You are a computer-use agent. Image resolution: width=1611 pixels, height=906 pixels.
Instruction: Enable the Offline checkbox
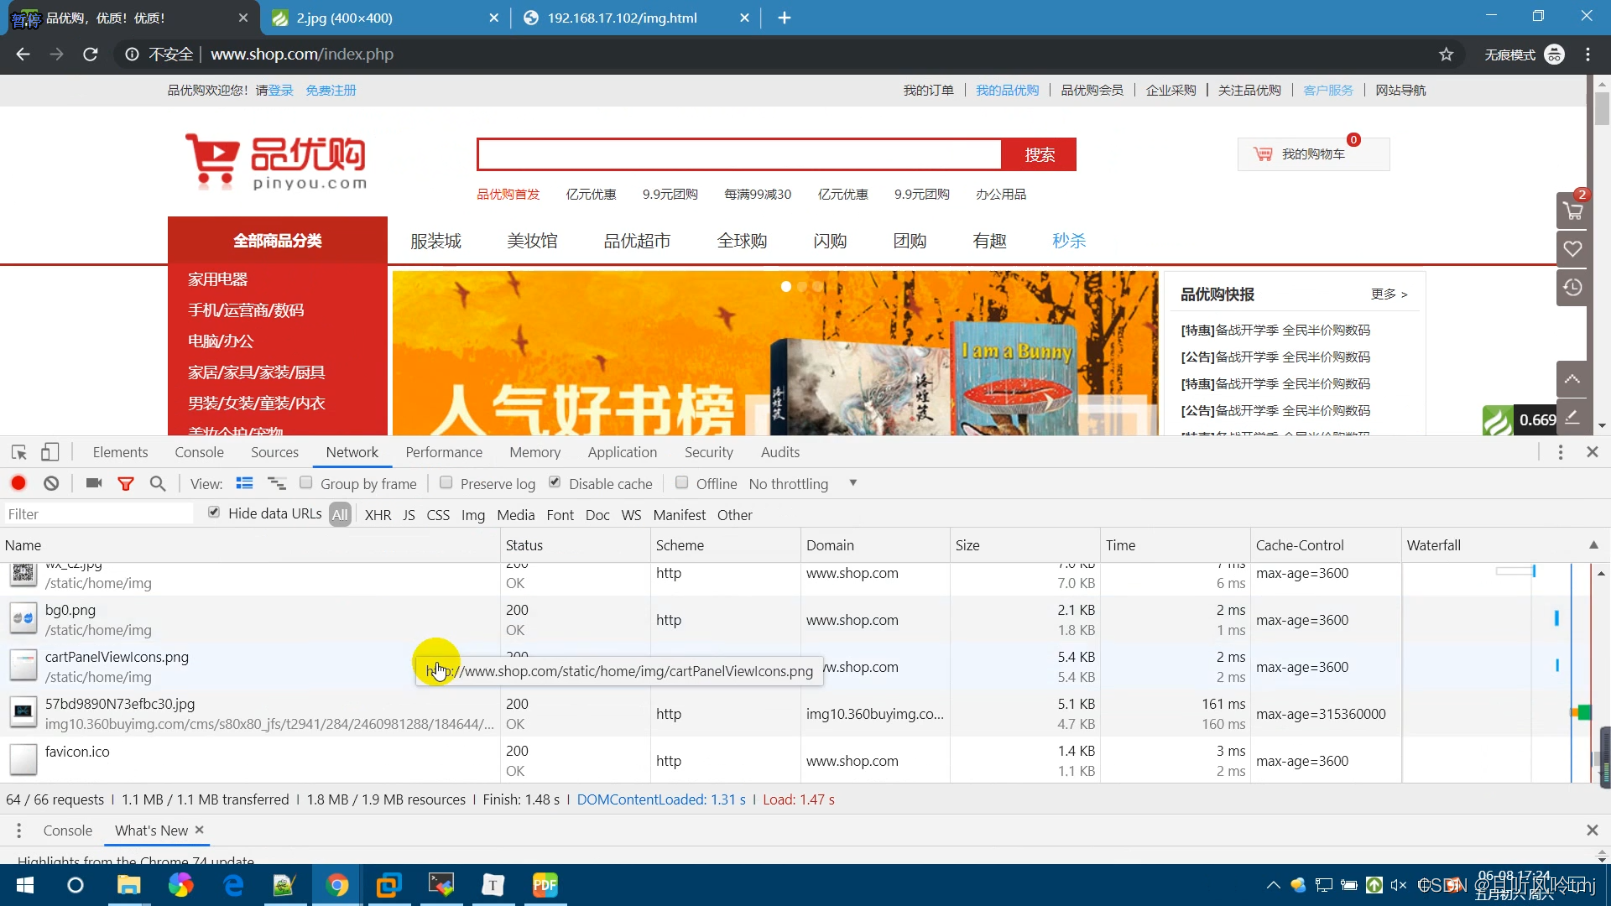[x=682, y=483]
